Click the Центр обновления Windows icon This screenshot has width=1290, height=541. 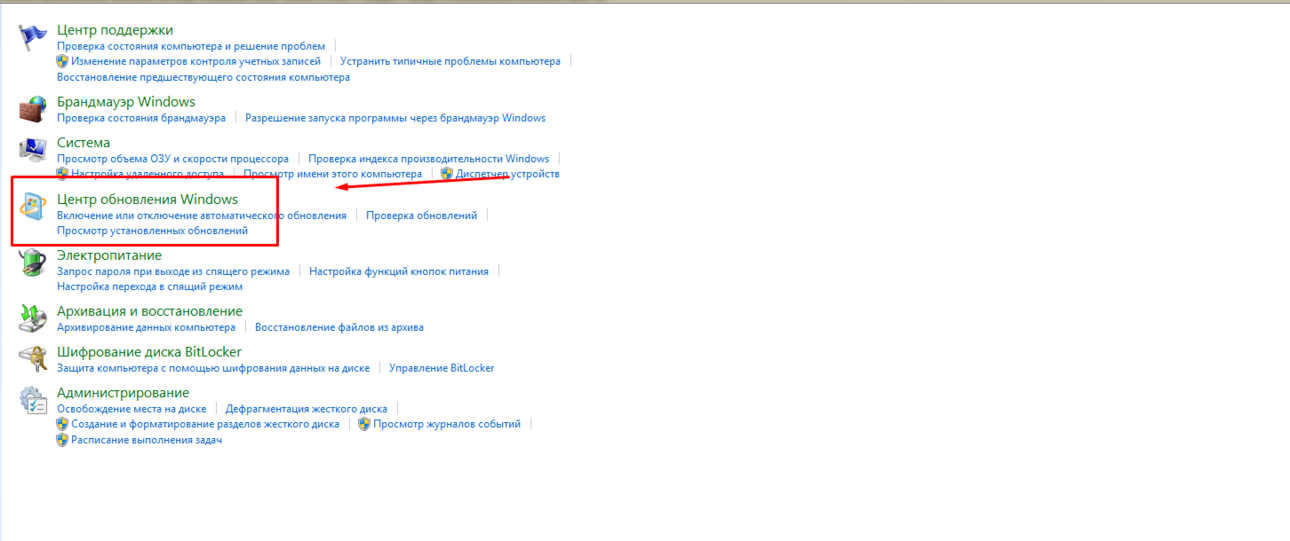[34, 207]
